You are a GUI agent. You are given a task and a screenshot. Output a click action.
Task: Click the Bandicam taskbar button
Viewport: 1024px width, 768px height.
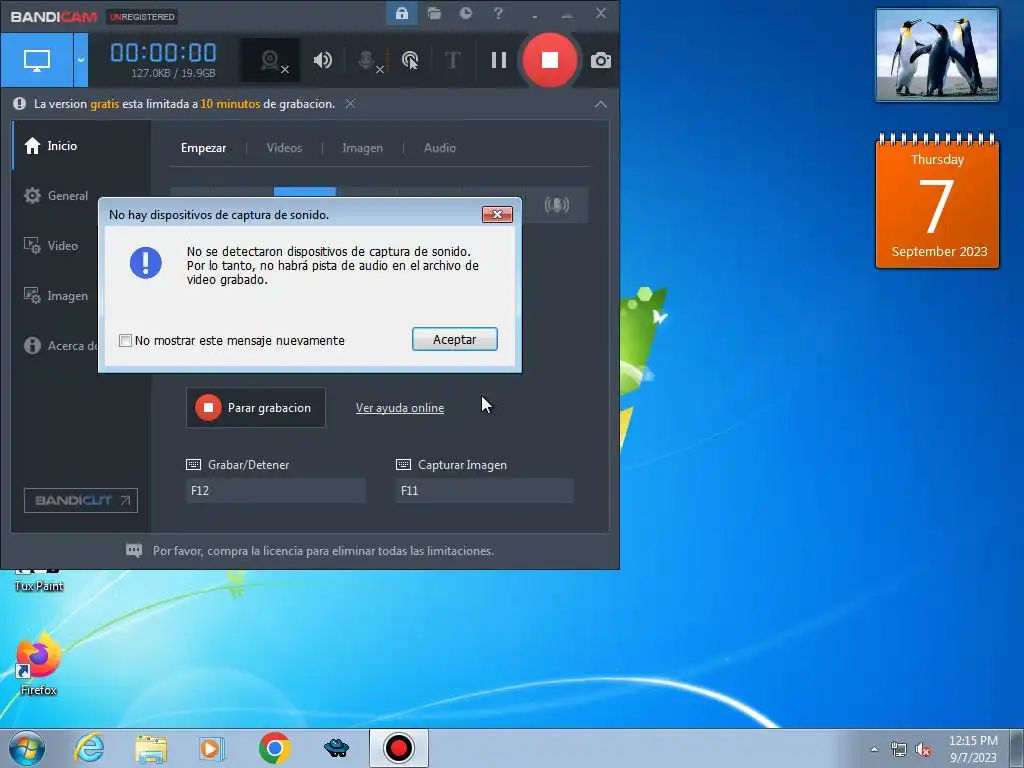pos(398,748)
